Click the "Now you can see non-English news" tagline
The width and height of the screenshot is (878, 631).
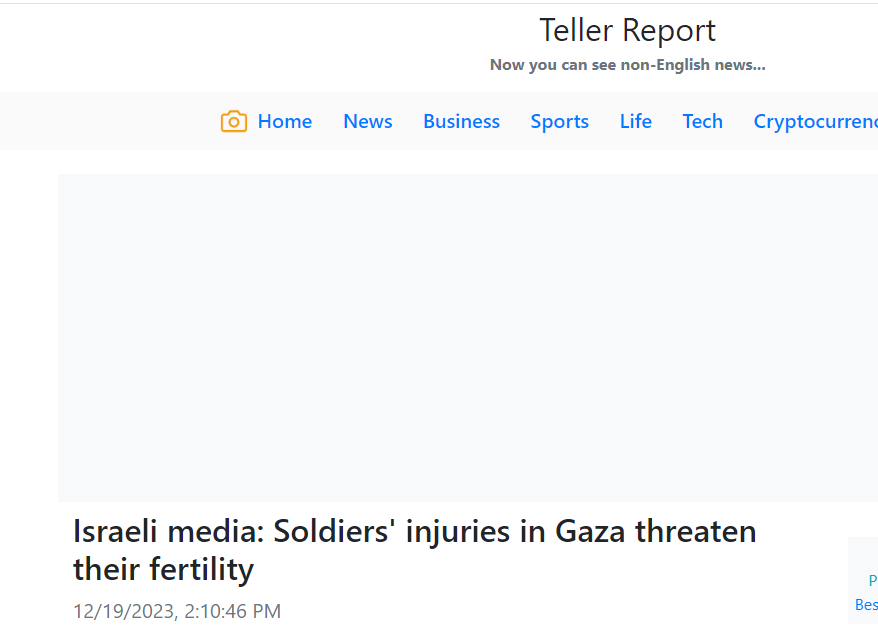pos(627,65)
